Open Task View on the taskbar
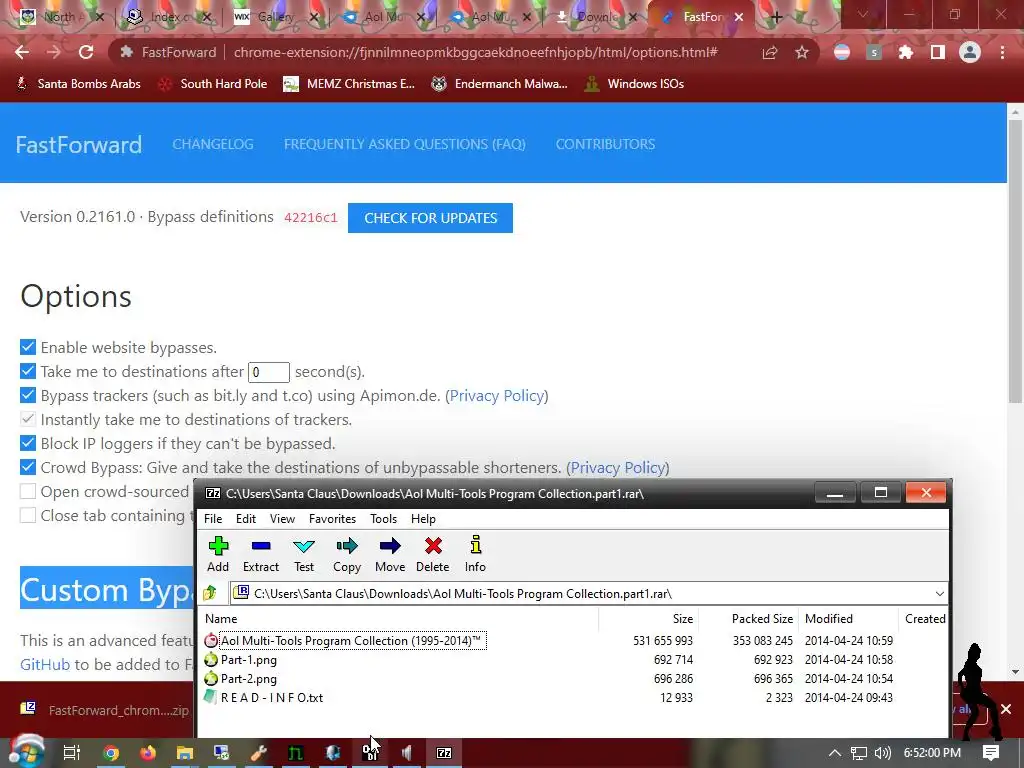The height and width of the screenshot is (768, 1024). [72, 753]
